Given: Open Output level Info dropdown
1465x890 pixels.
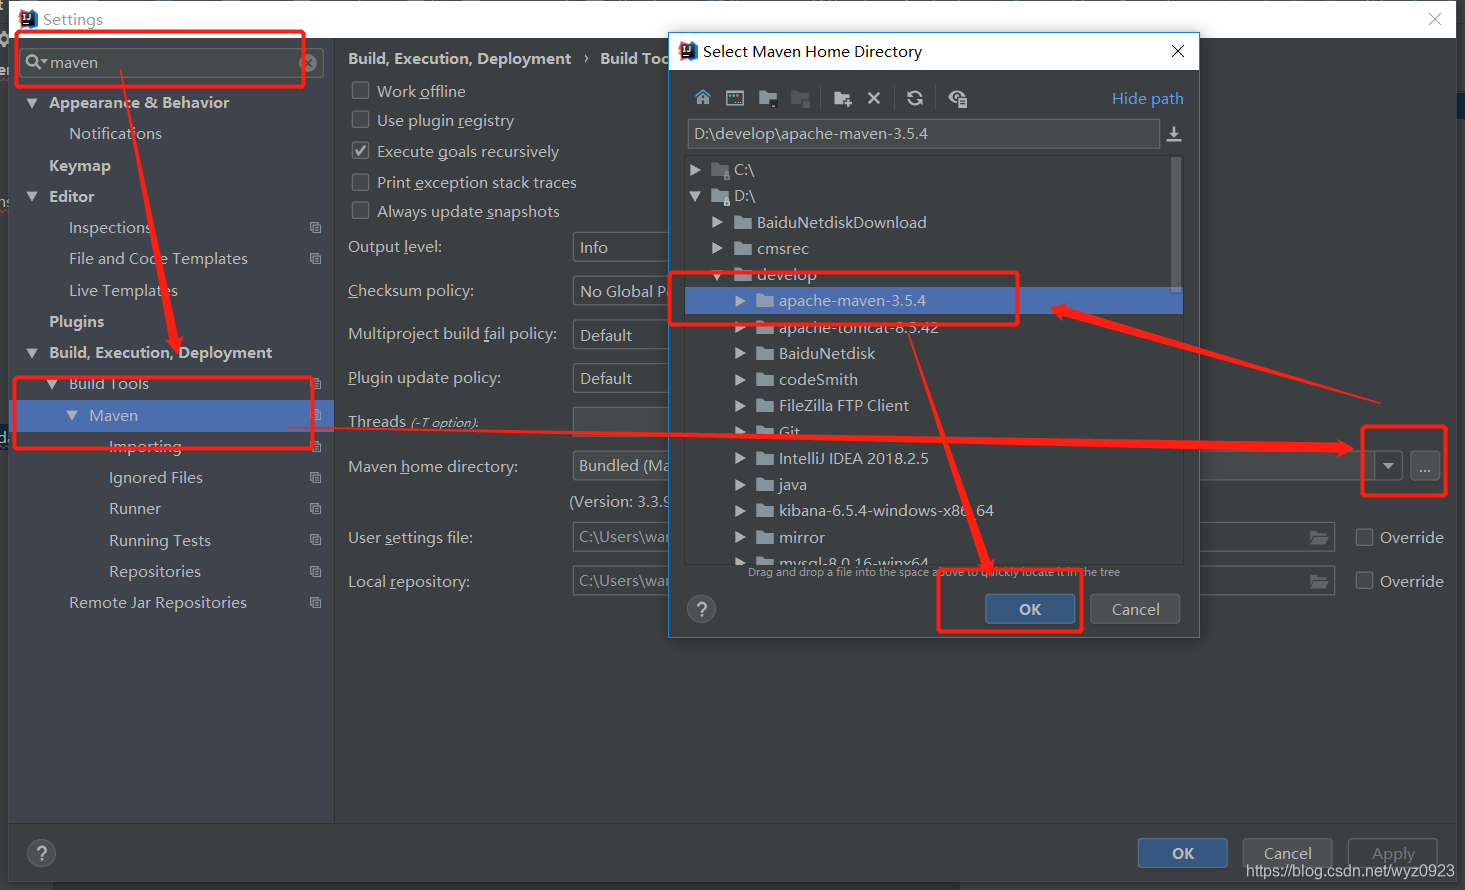Looking at the screenshot, I should (x=620, y=247).
